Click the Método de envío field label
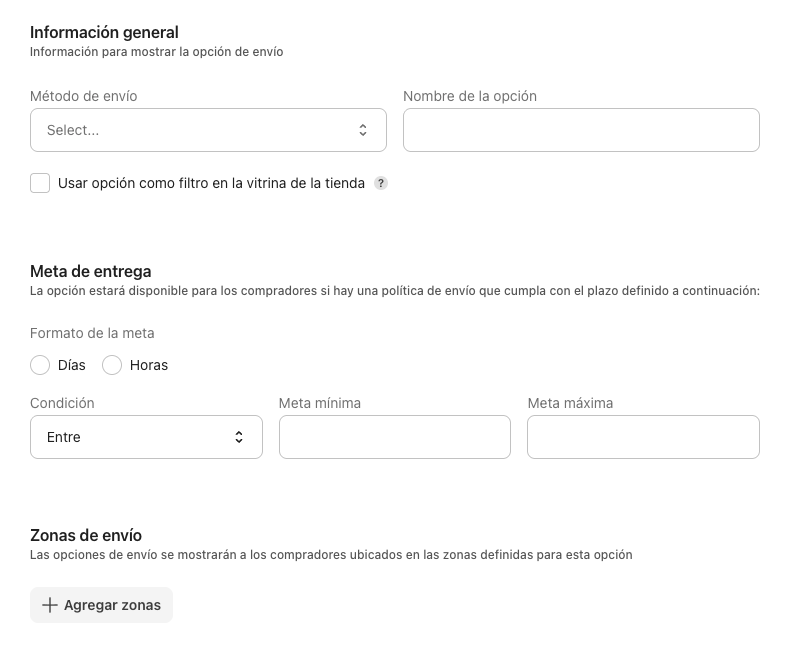The height and width of the screenshot is (672, 787). (84, 96)
